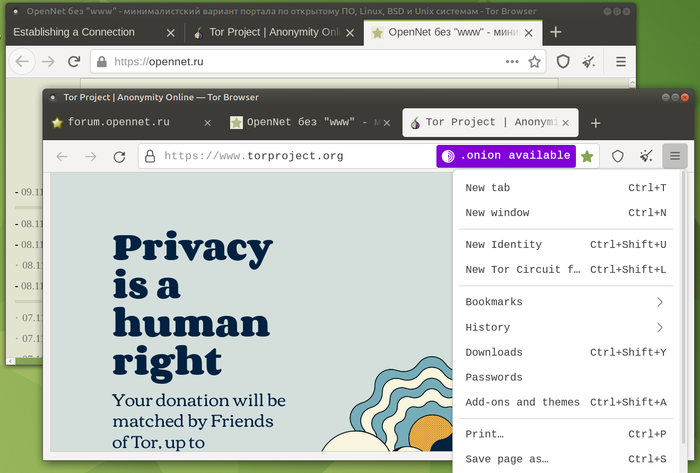
Task: Select Save page as… menu entry
Action: point(566,459)
